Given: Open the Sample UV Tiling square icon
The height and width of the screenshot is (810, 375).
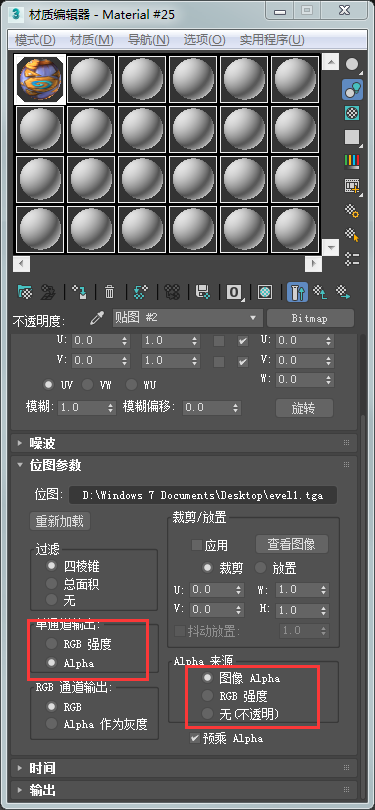Looking at the screenshot, I should [352, 137].
